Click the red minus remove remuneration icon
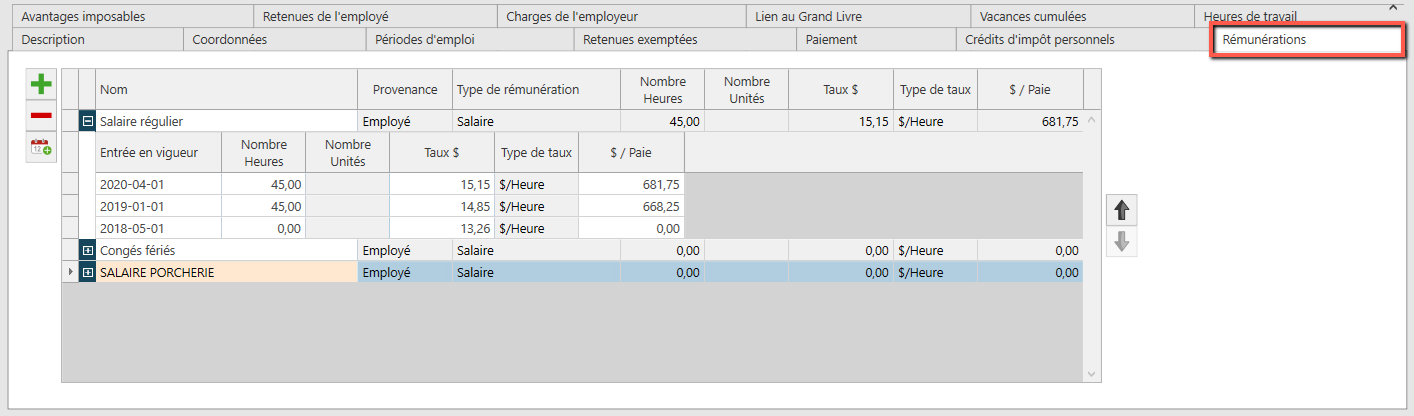1414x416 pixels. coord(41,116)
